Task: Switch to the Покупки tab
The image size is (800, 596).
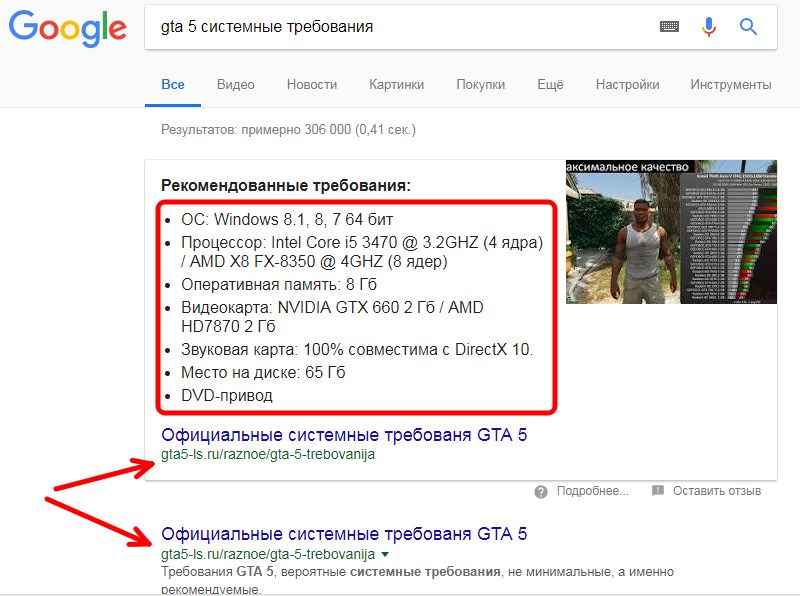Action: tap(480, 85)
